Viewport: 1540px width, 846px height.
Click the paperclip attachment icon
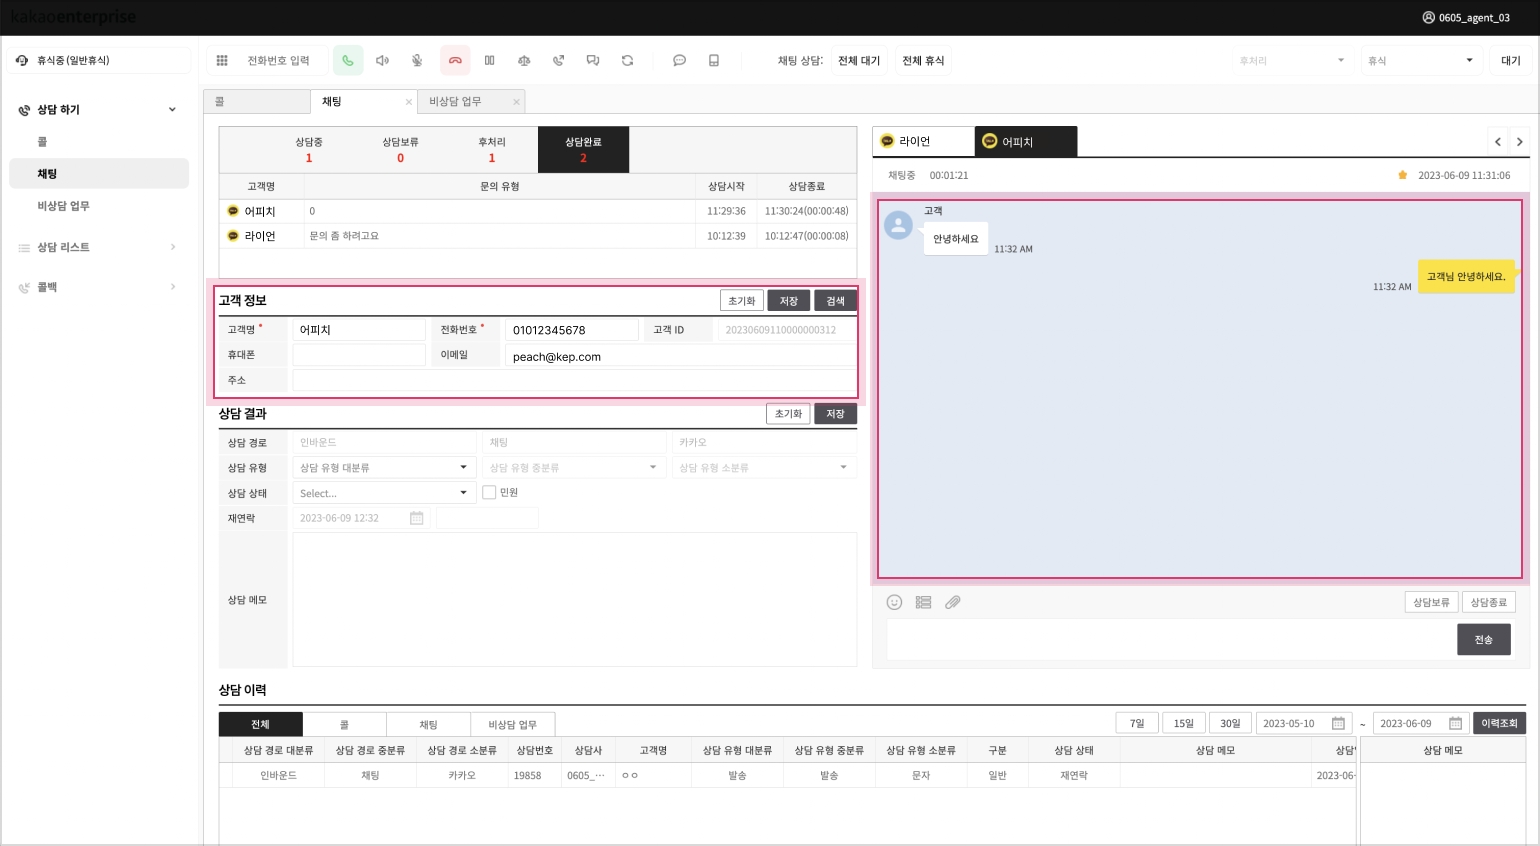coord(953,602)
